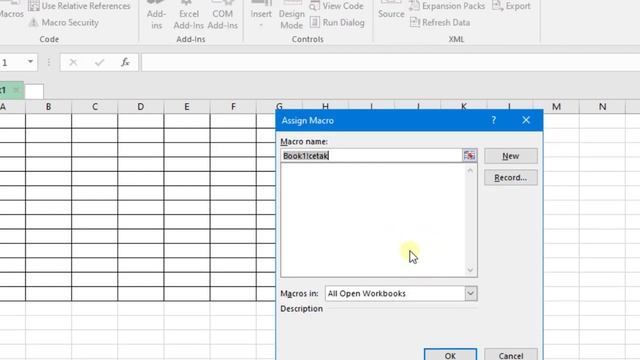
Task: Click the formula bar Cancel icon
Action: click(x=73, y=62)
